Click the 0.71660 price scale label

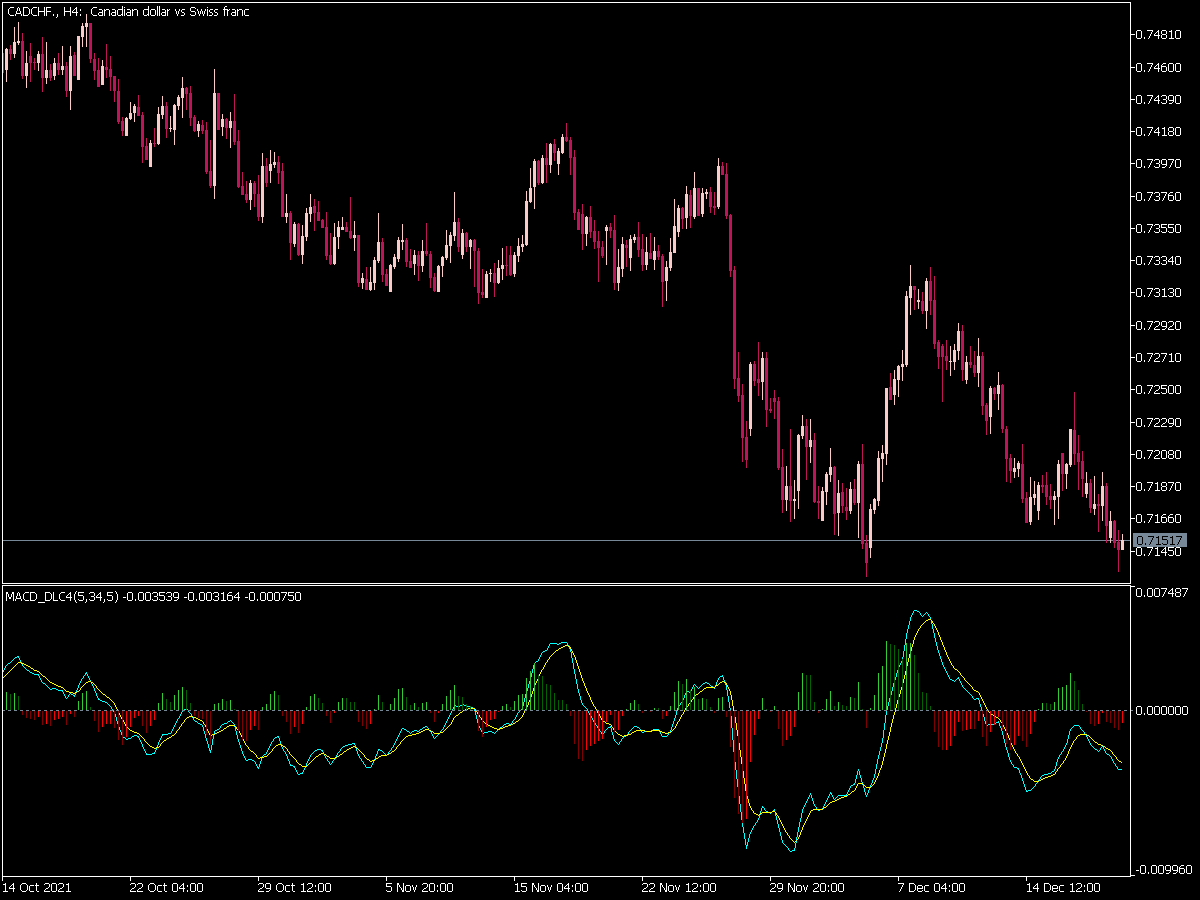coord(1161,518)
